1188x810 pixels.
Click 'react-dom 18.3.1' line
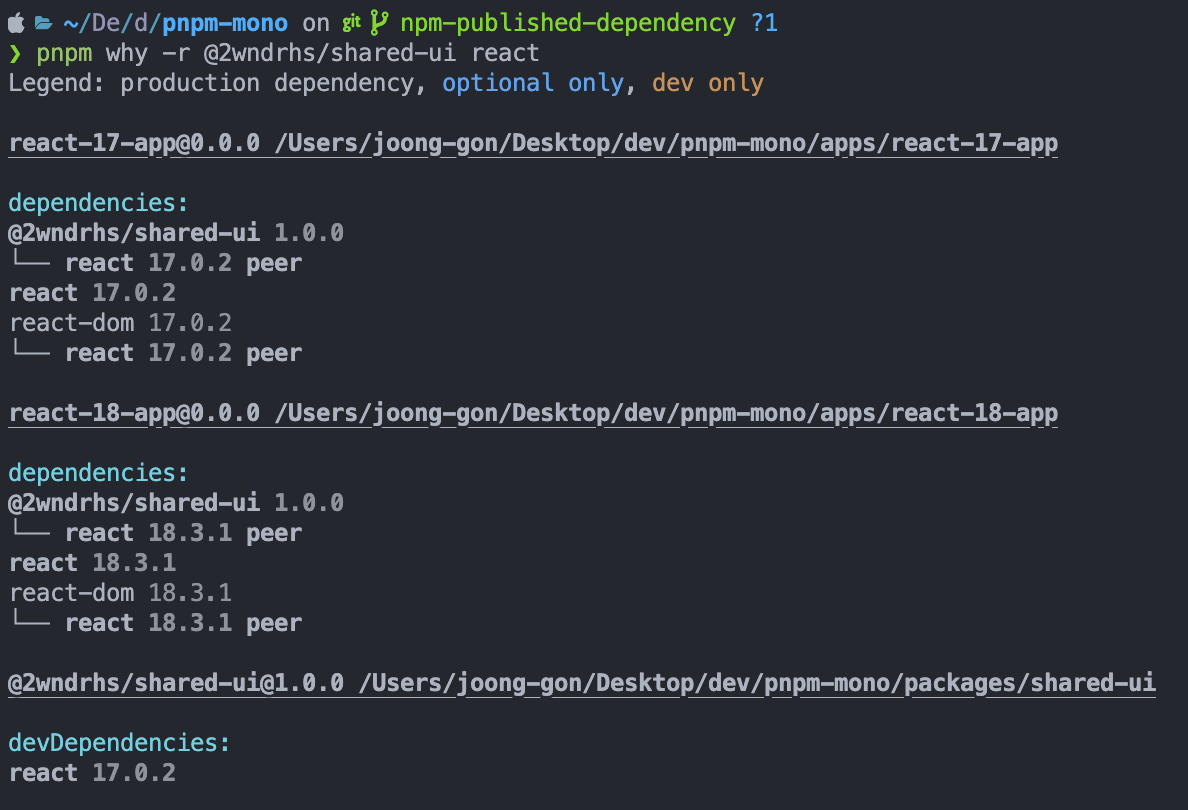(120, 593)
